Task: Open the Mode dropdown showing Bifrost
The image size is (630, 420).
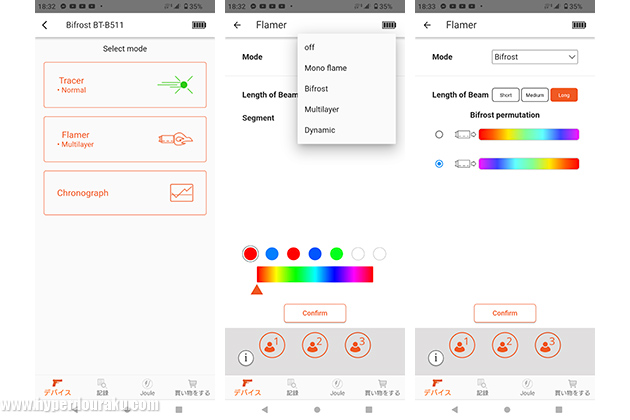Action: 534,57
